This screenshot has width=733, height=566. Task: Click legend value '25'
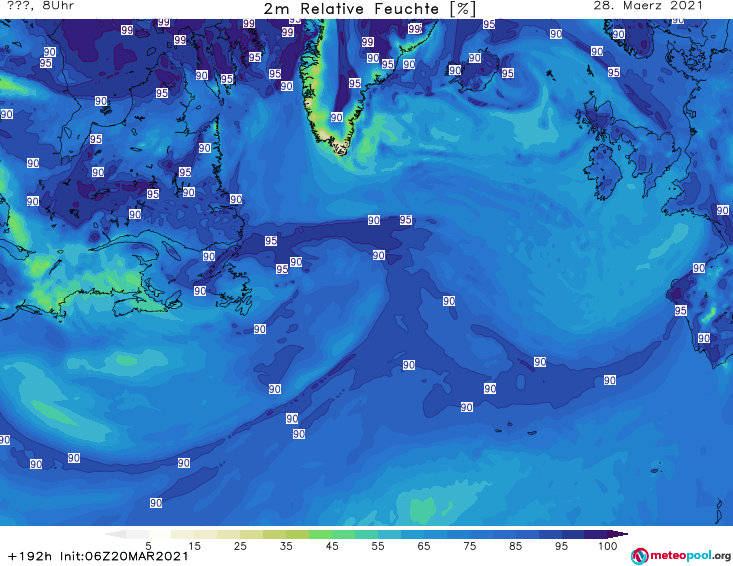click(x=240, y=546)
